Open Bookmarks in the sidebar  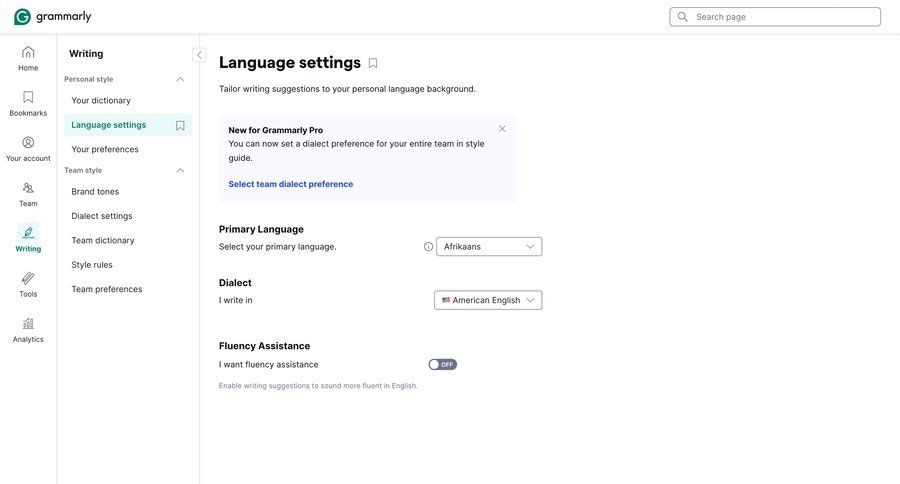(28, 103)
